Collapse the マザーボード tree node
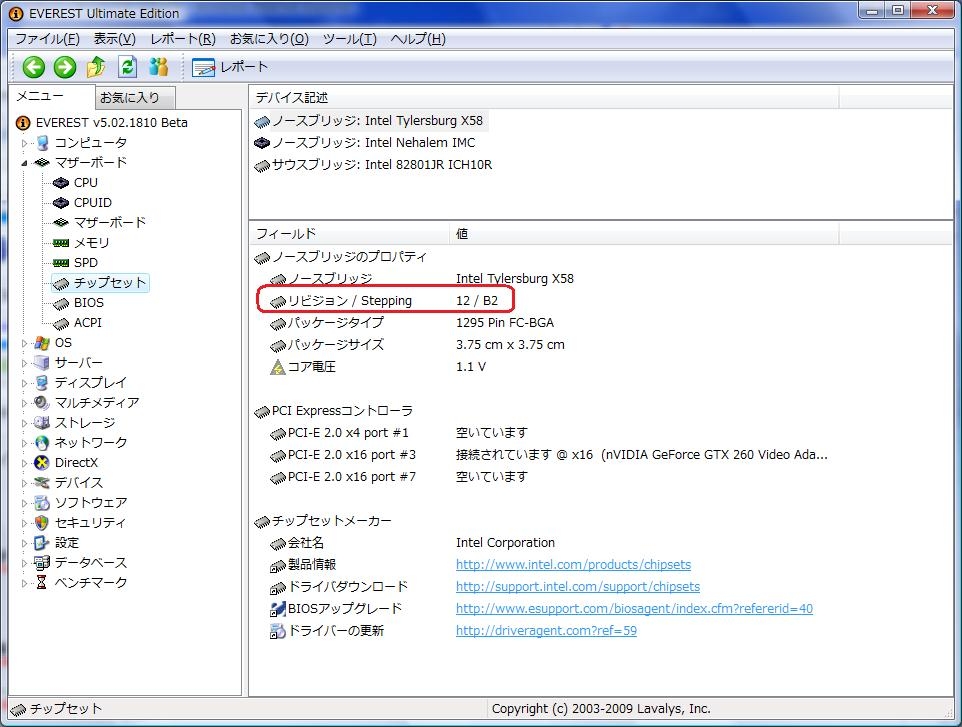The image size is (962, 727). click(x=25, y=163)
